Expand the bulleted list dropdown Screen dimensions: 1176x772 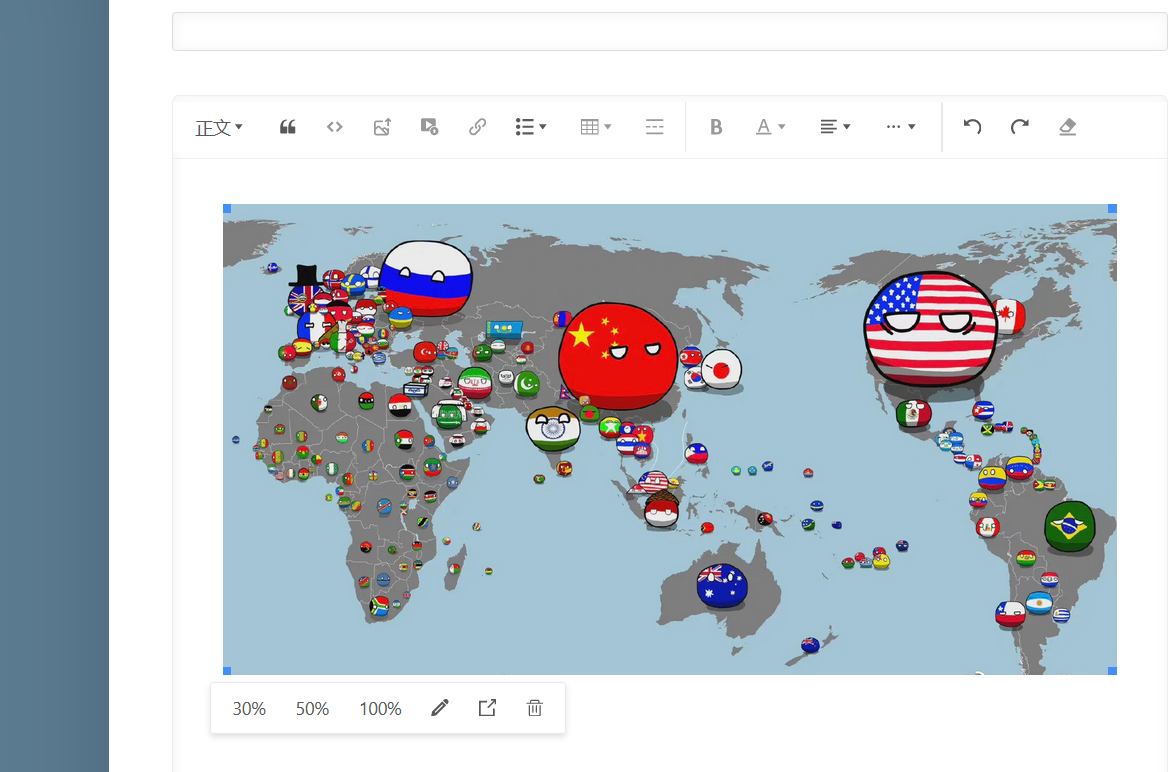[531, 127]
